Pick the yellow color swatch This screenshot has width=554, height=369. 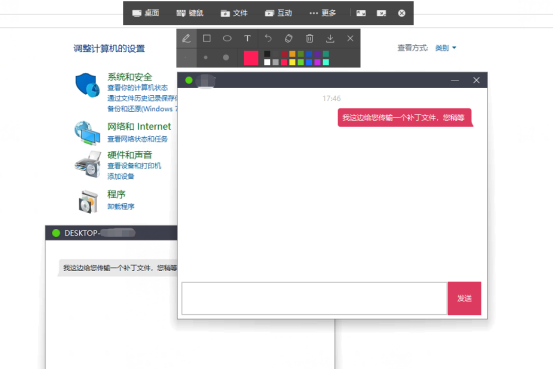[292, 62]
